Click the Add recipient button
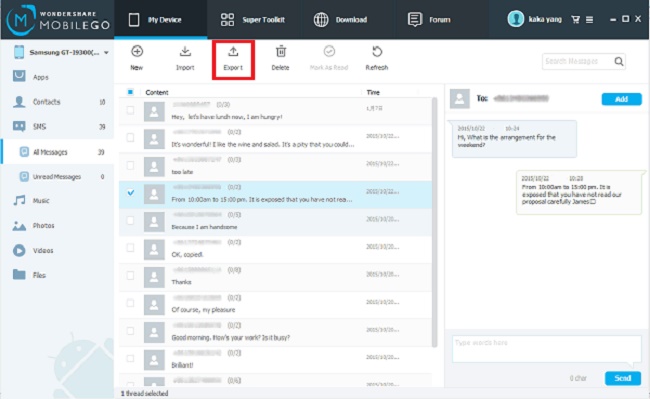Image resolution: width=650 pixels, height=399 pixels. point(621,99)
